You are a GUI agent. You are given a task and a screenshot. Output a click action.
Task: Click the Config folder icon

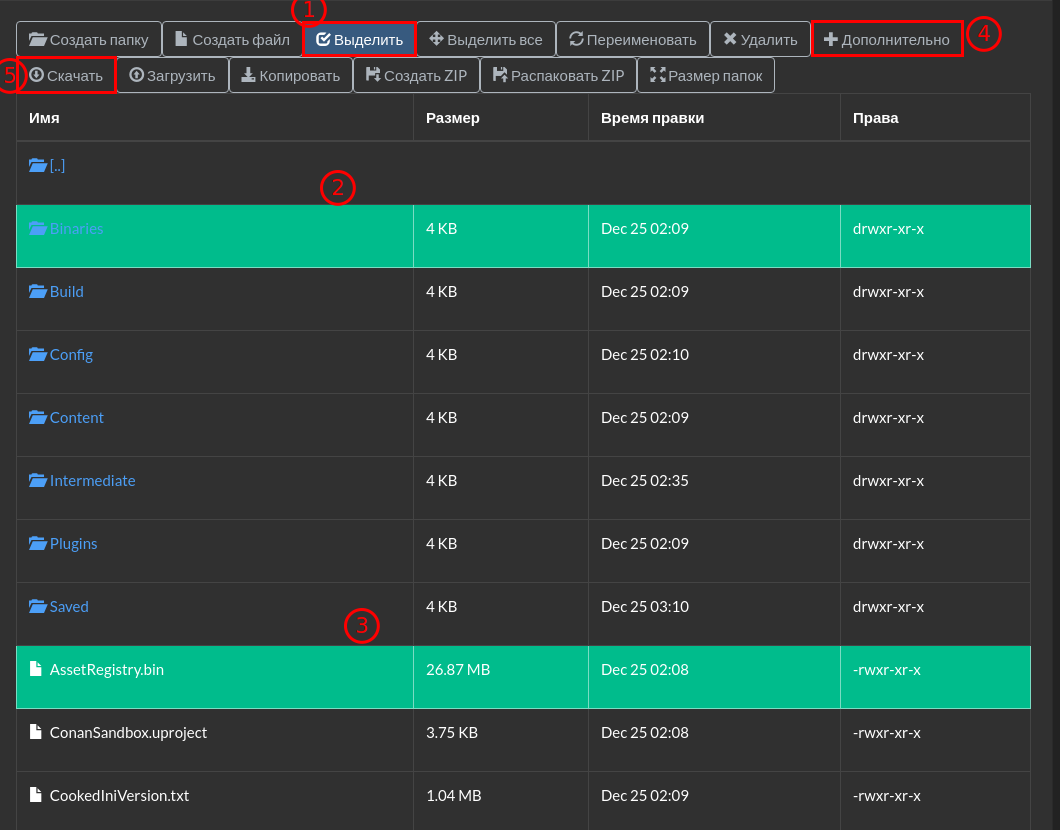pyautogui.click(x=37, y=354)
